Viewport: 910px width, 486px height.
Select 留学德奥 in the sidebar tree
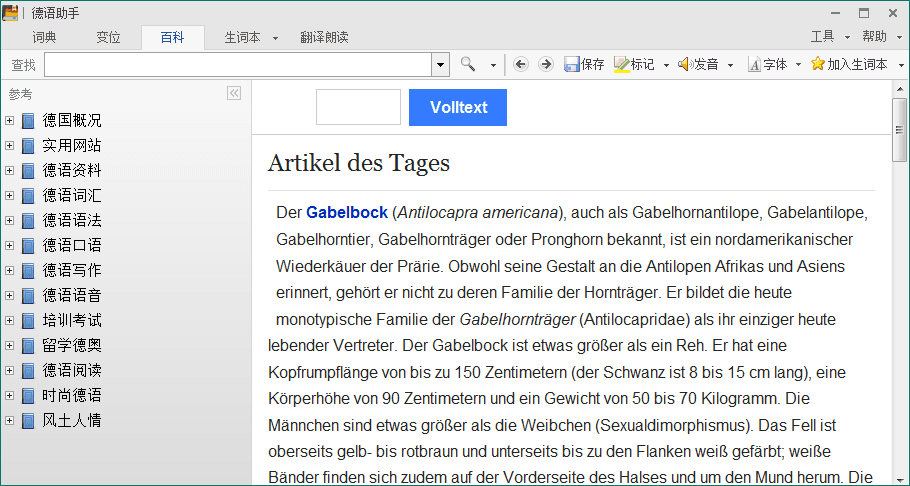pyautogui.click(x=71, y=346)
